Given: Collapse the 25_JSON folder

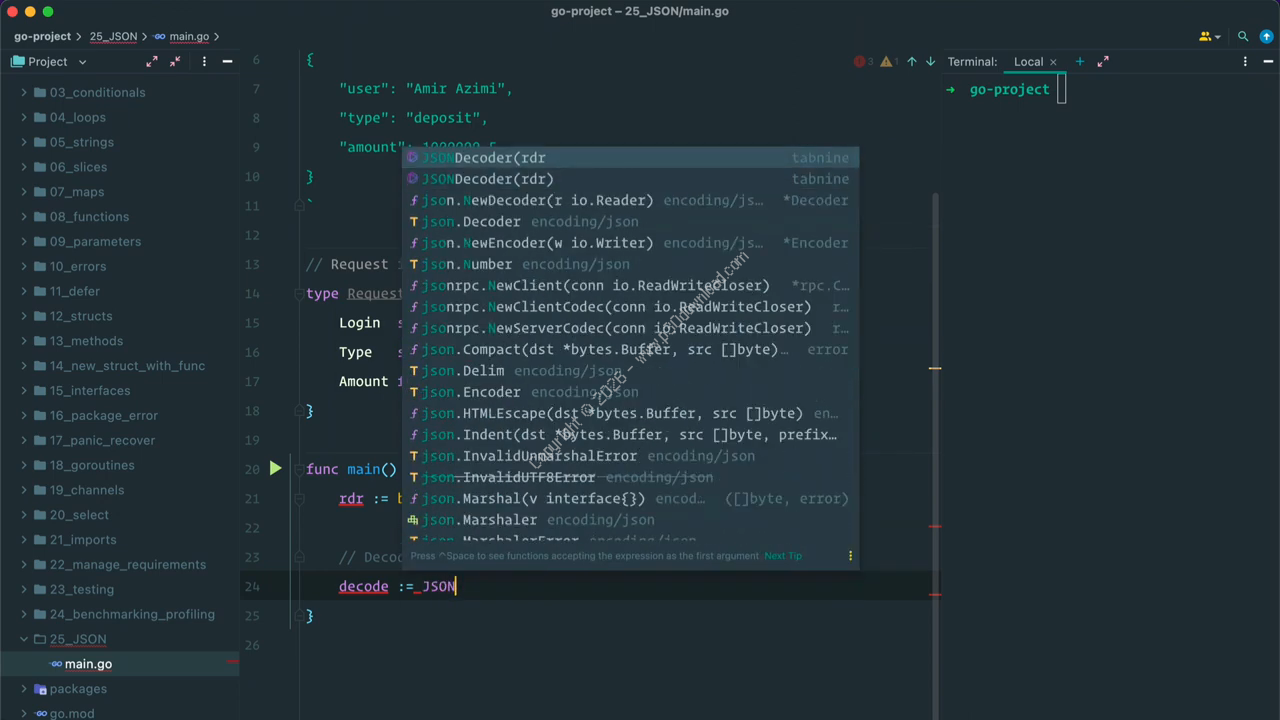Looking at the screenshot, I should click(24, 639).
